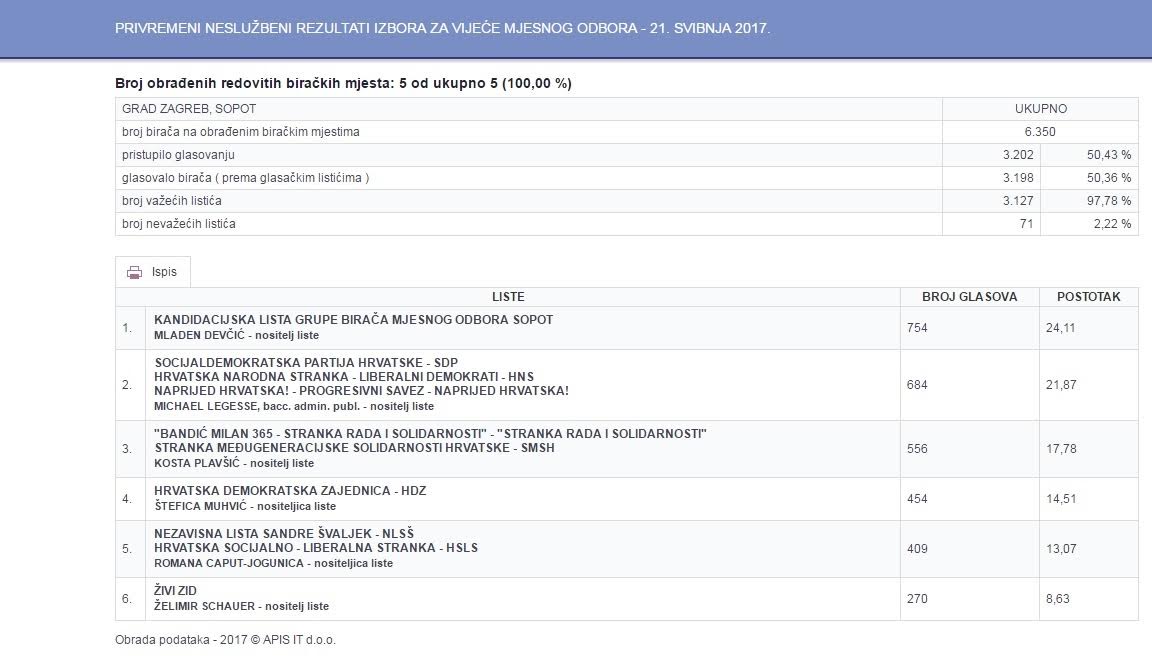Click the 21,87 percentage cell
The image size is (1152, 670).
(1062, 385)
